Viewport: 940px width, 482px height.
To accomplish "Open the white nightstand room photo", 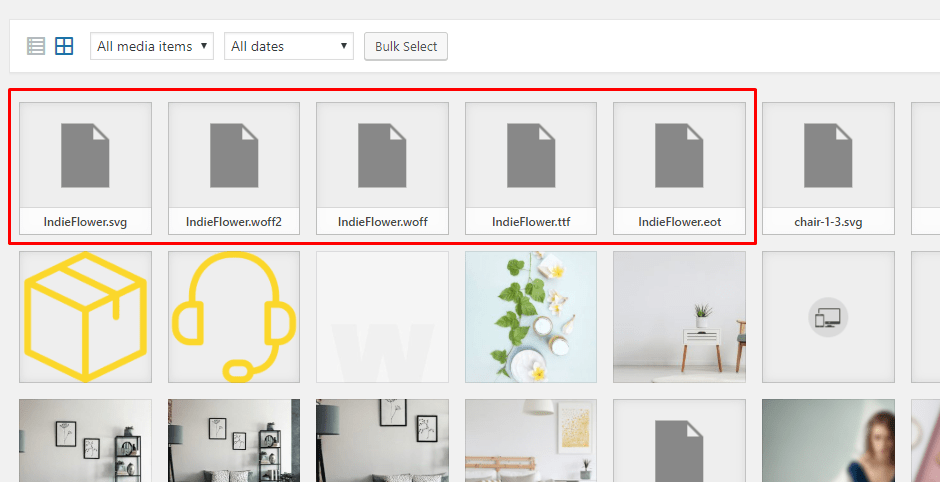I will [679, 317].
